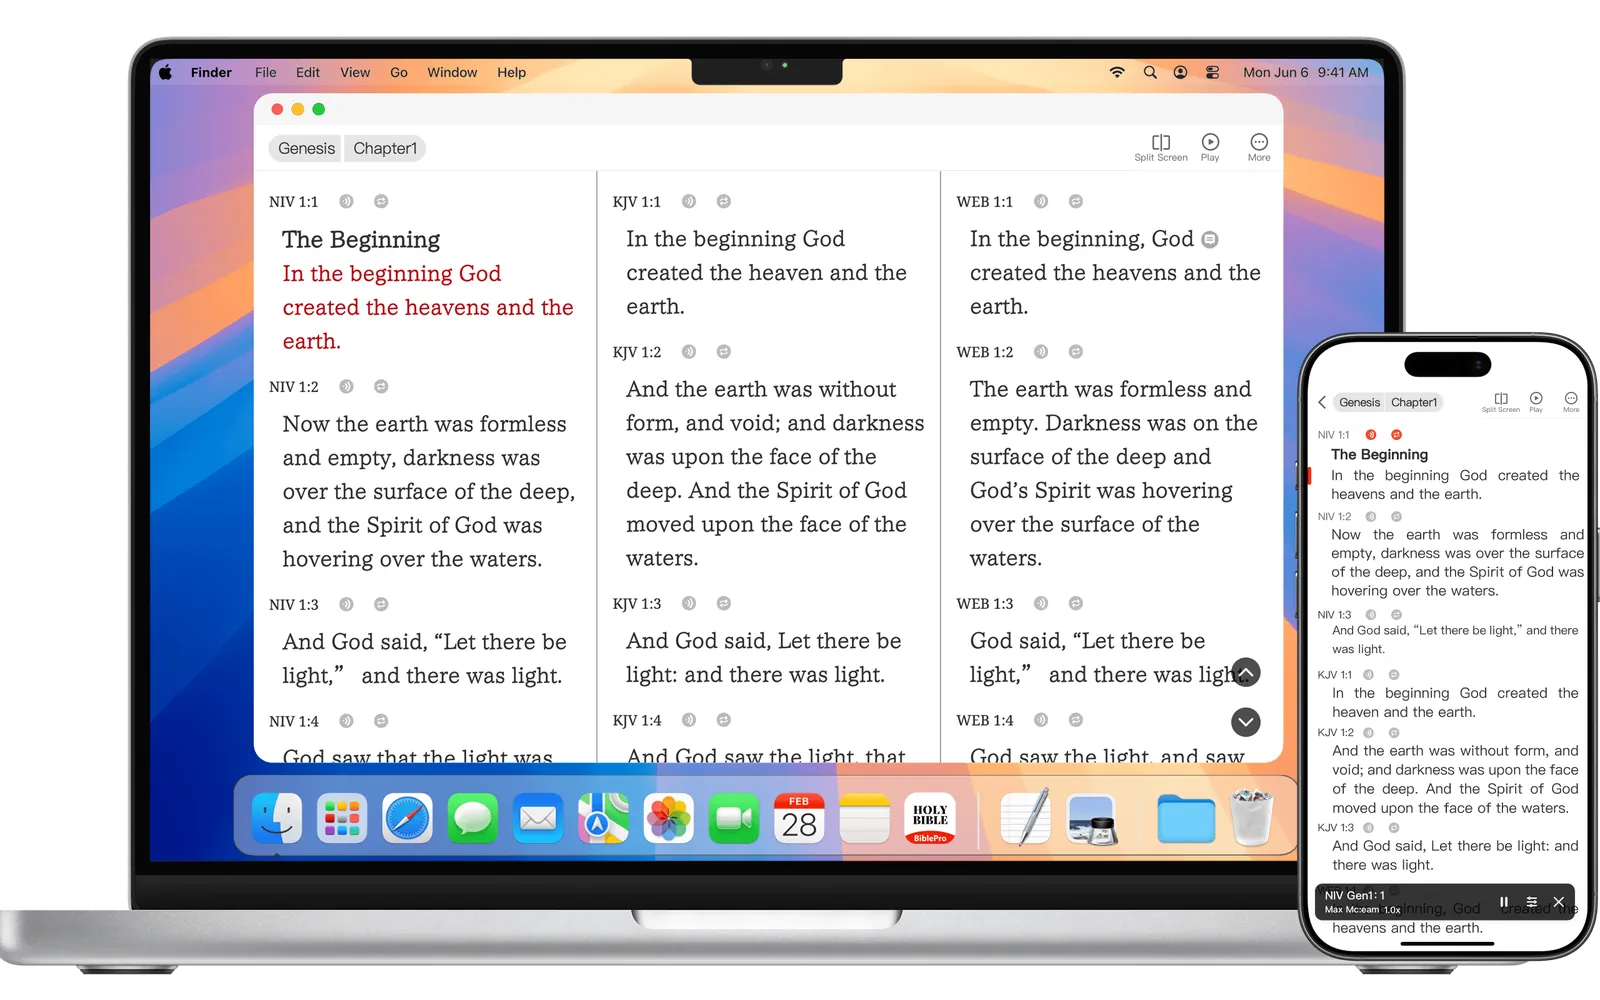Image resolution: width=1600 pixels, height=1000 pixels.
Task: Play audio for WEB 1:1 on Mac
Action: coord(1041,201)
